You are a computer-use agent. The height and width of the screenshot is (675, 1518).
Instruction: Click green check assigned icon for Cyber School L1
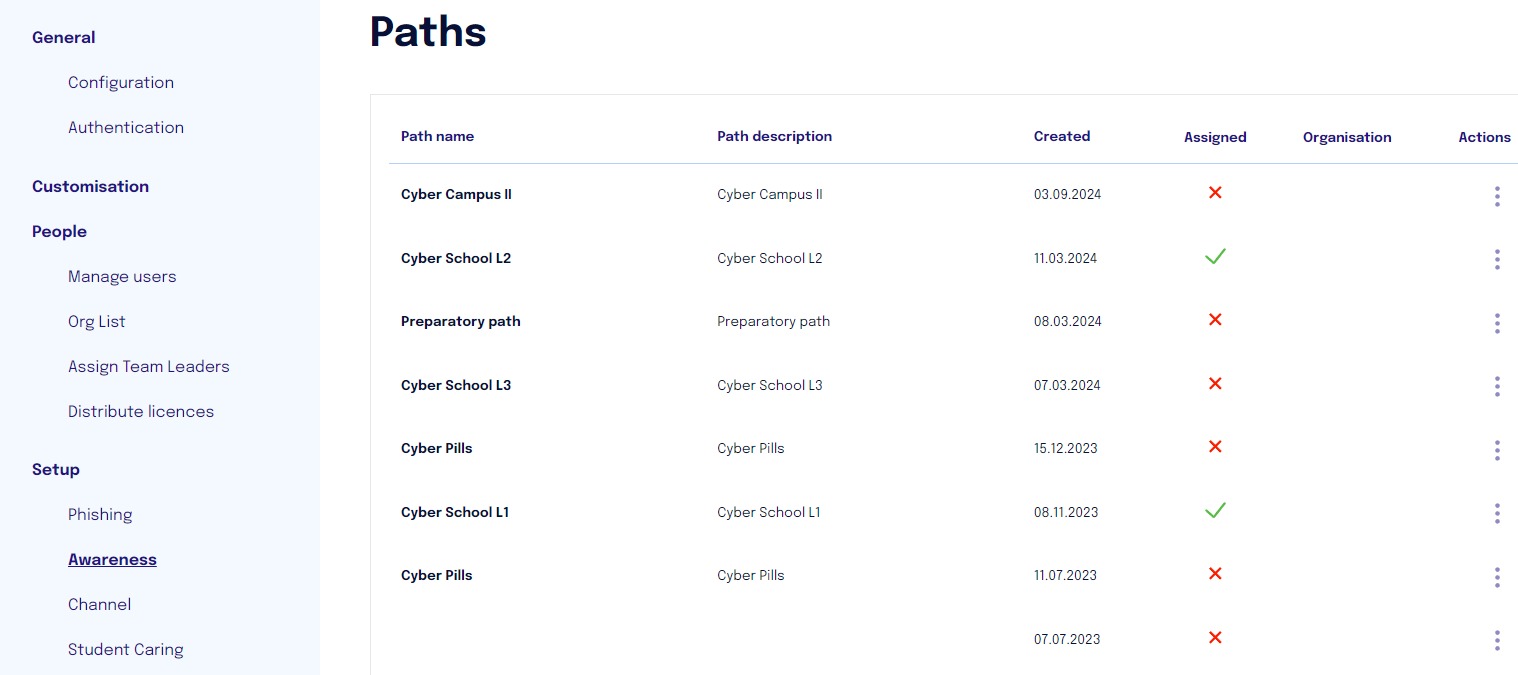tap(1215, 510)
